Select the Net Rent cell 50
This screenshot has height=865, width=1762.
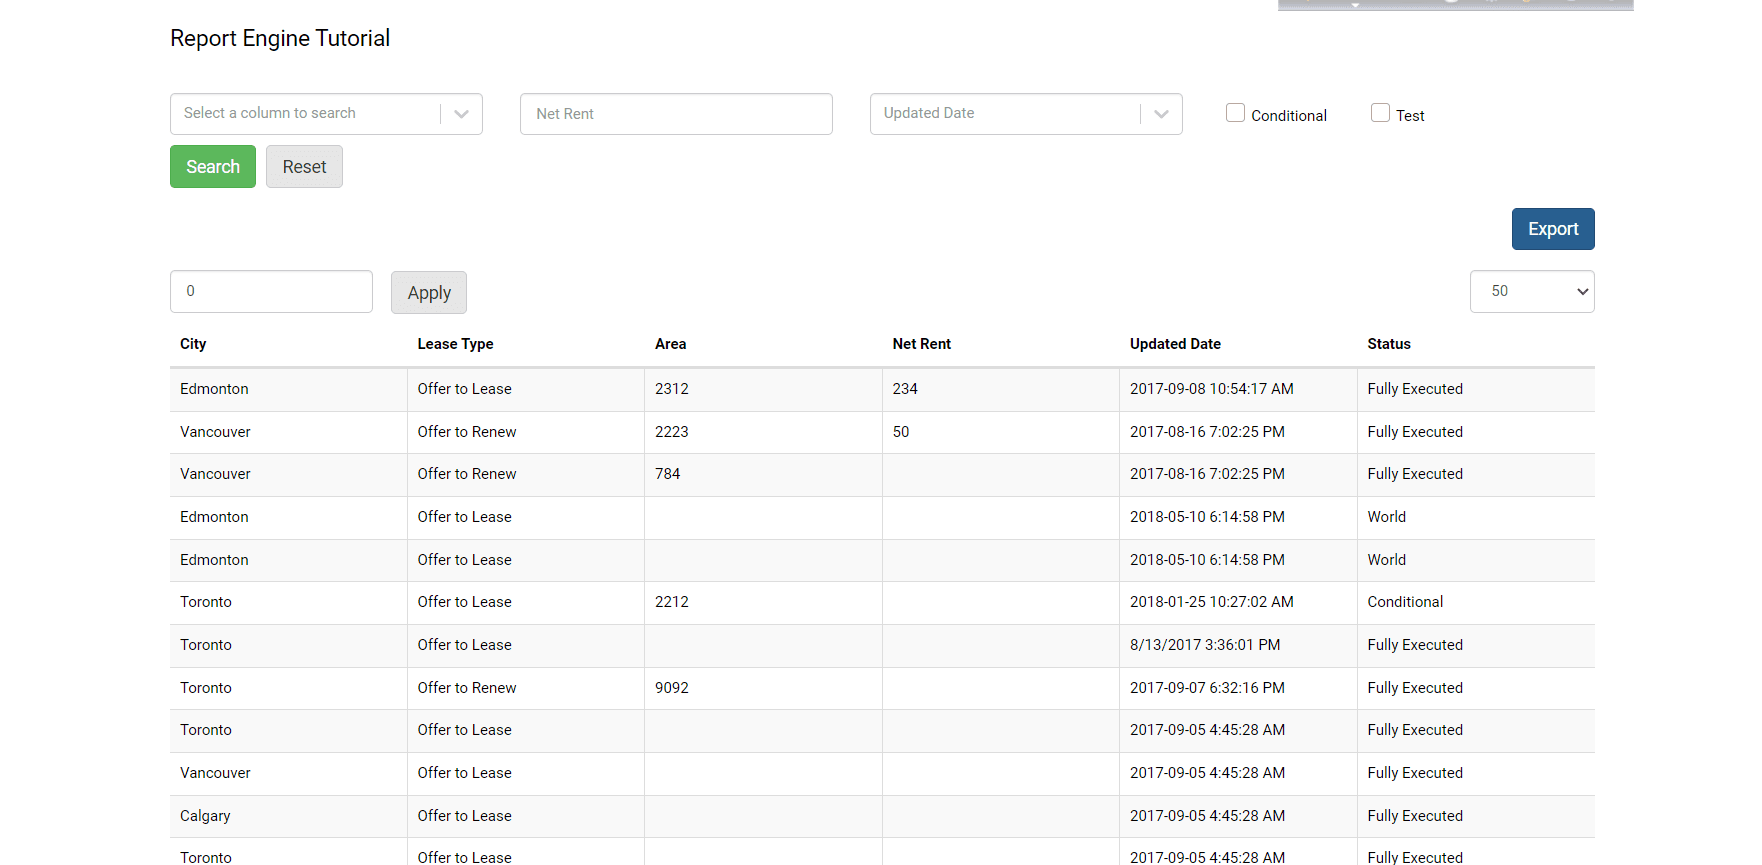pyautogui.click(x=1001, y=432)
